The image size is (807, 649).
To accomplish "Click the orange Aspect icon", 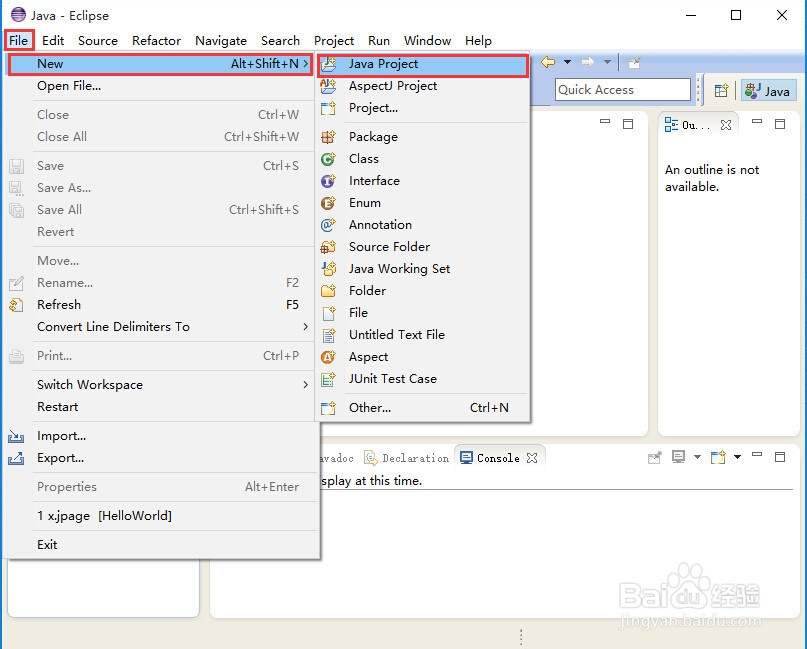I will [328, 357].
